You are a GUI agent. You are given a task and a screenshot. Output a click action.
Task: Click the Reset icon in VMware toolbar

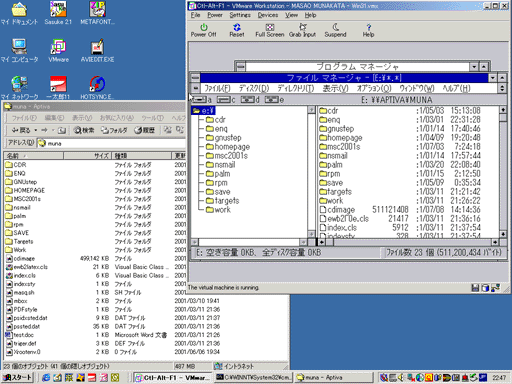pyautogui.click(x=237, y=30)
